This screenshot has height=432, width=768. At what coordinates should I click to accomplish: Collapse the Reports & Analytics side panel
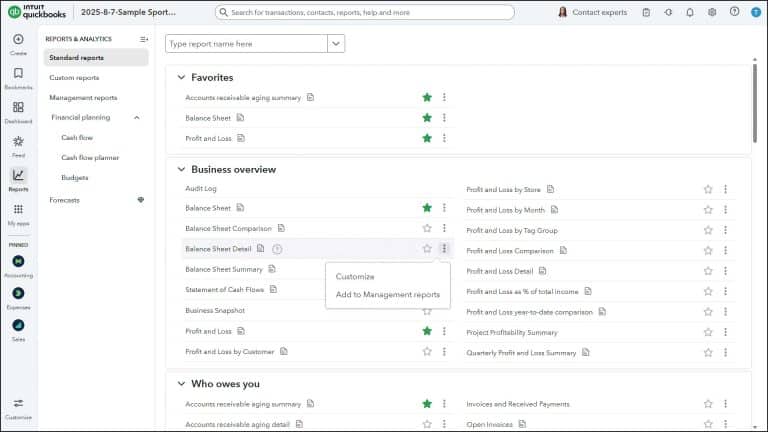[144, 39]
